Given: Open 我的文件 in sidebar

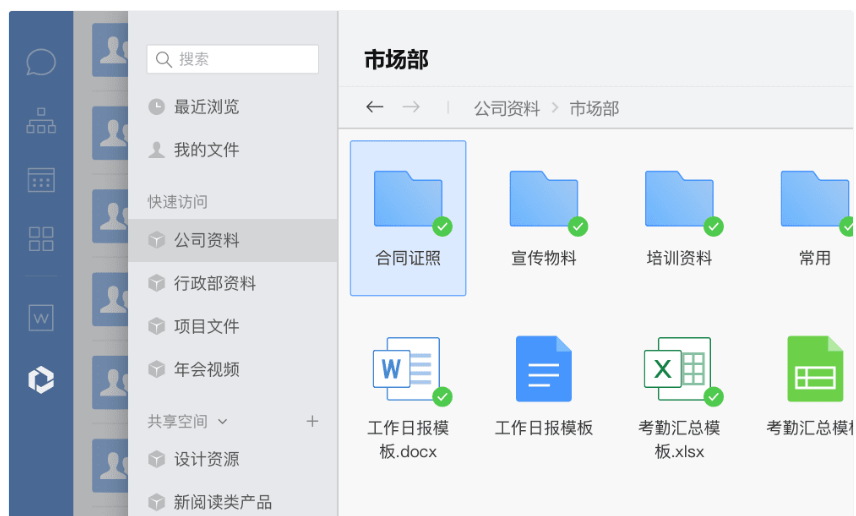Looking at the screenshot, I should [206, 150].
